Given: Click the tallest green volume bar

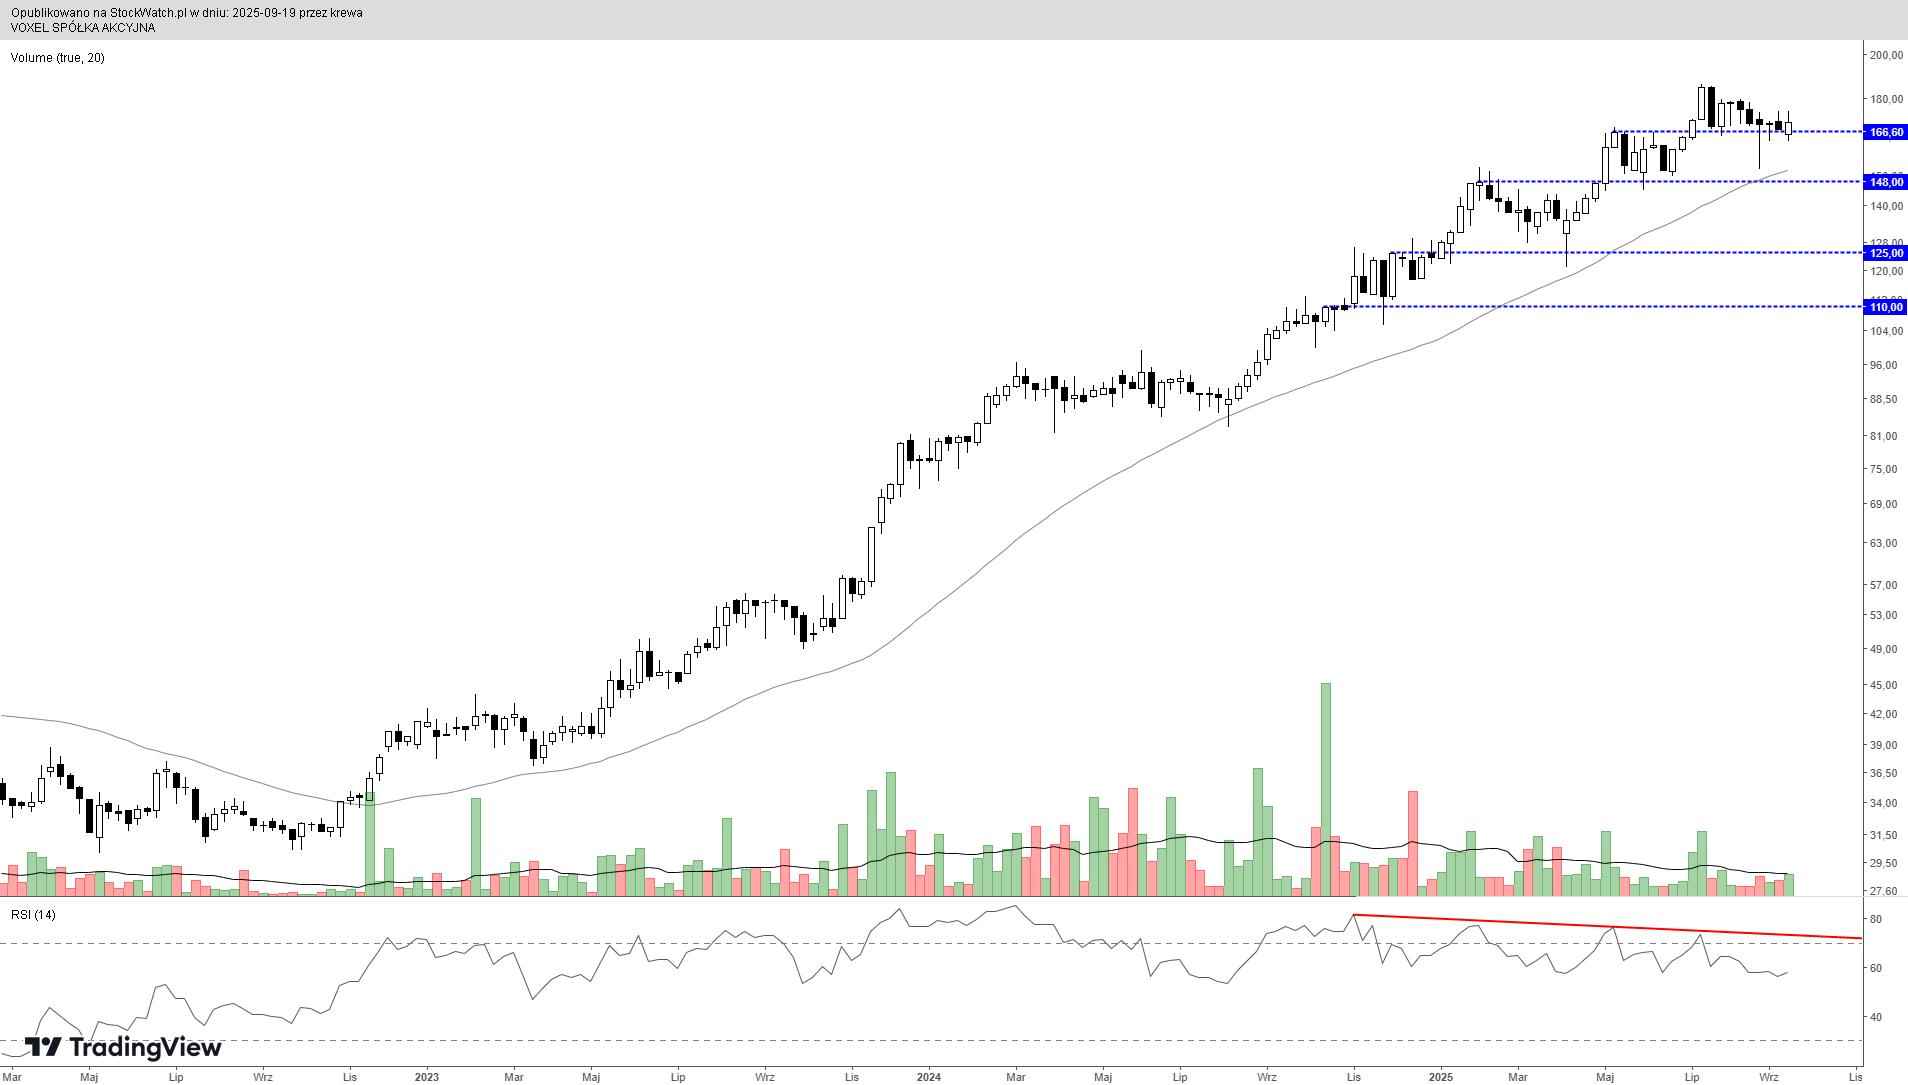Looking at the screenshot, I should pyautogui.click(x=1326, y=788).
